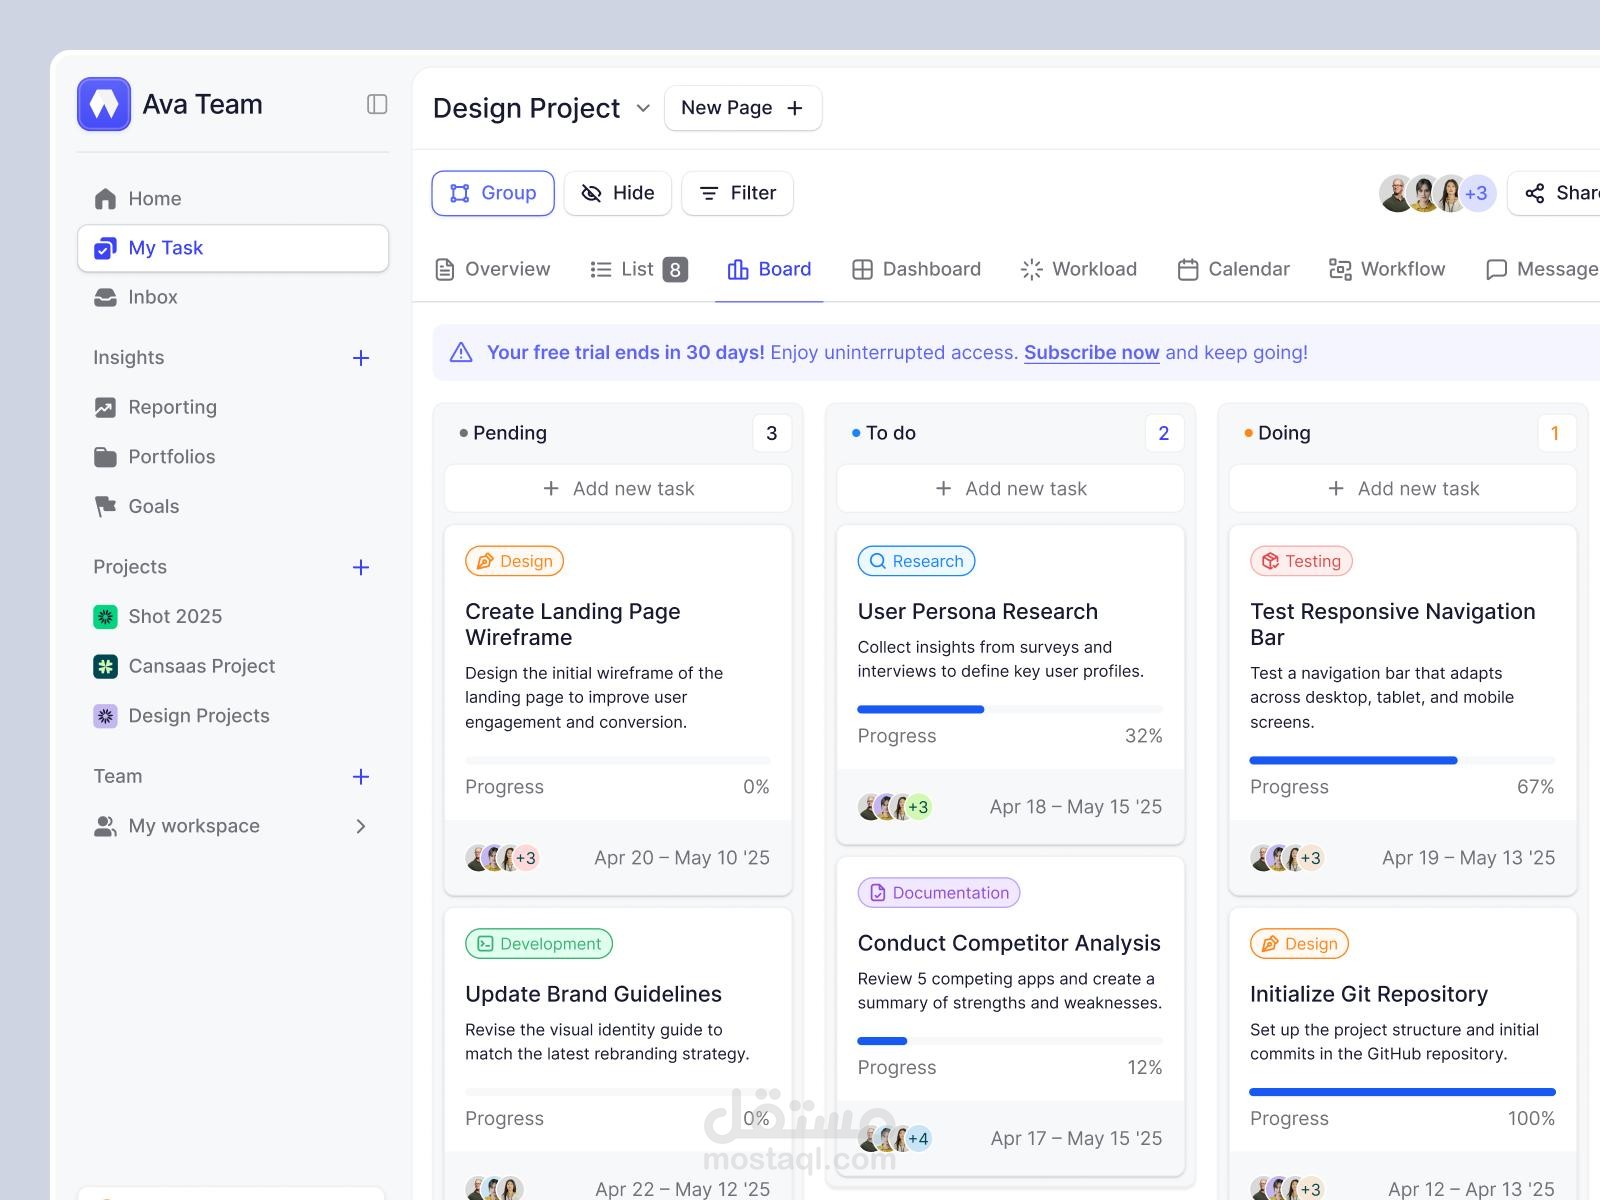The image size is (1600, 1200).
Task: Click the Message speech bubble icon
Action: click(1496, 269)
